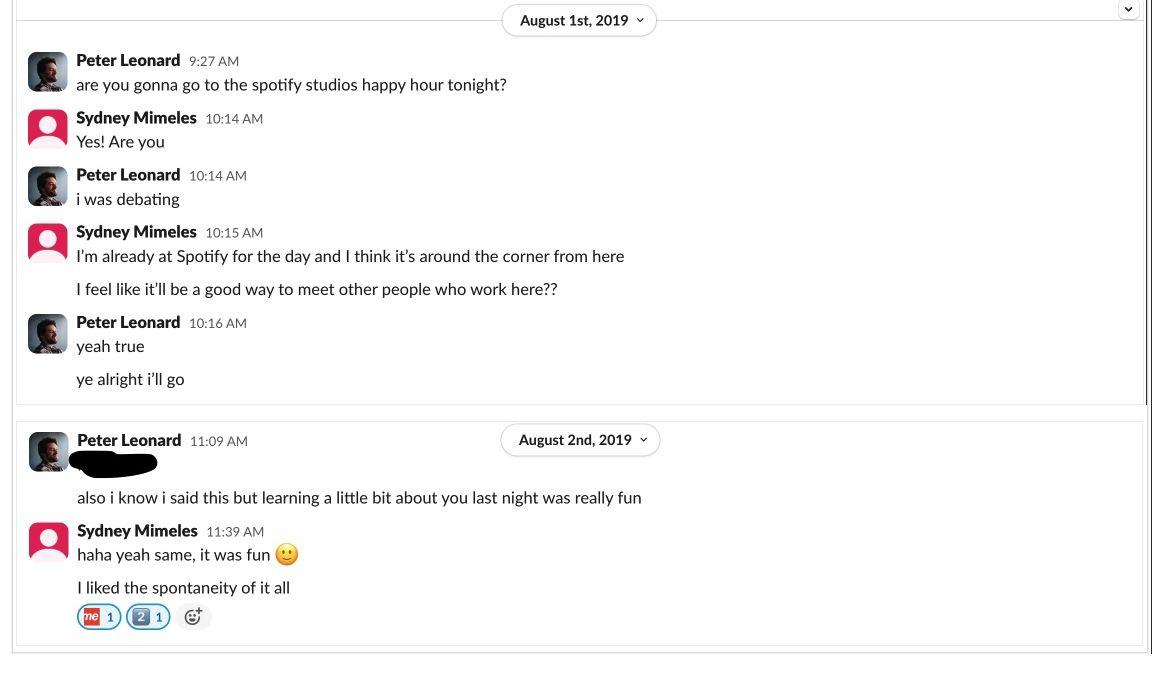Toggle the red 'me' emoji reaction
This screenshot has height=674, width=1156.
pyautogui.click(x=99, y=616)
